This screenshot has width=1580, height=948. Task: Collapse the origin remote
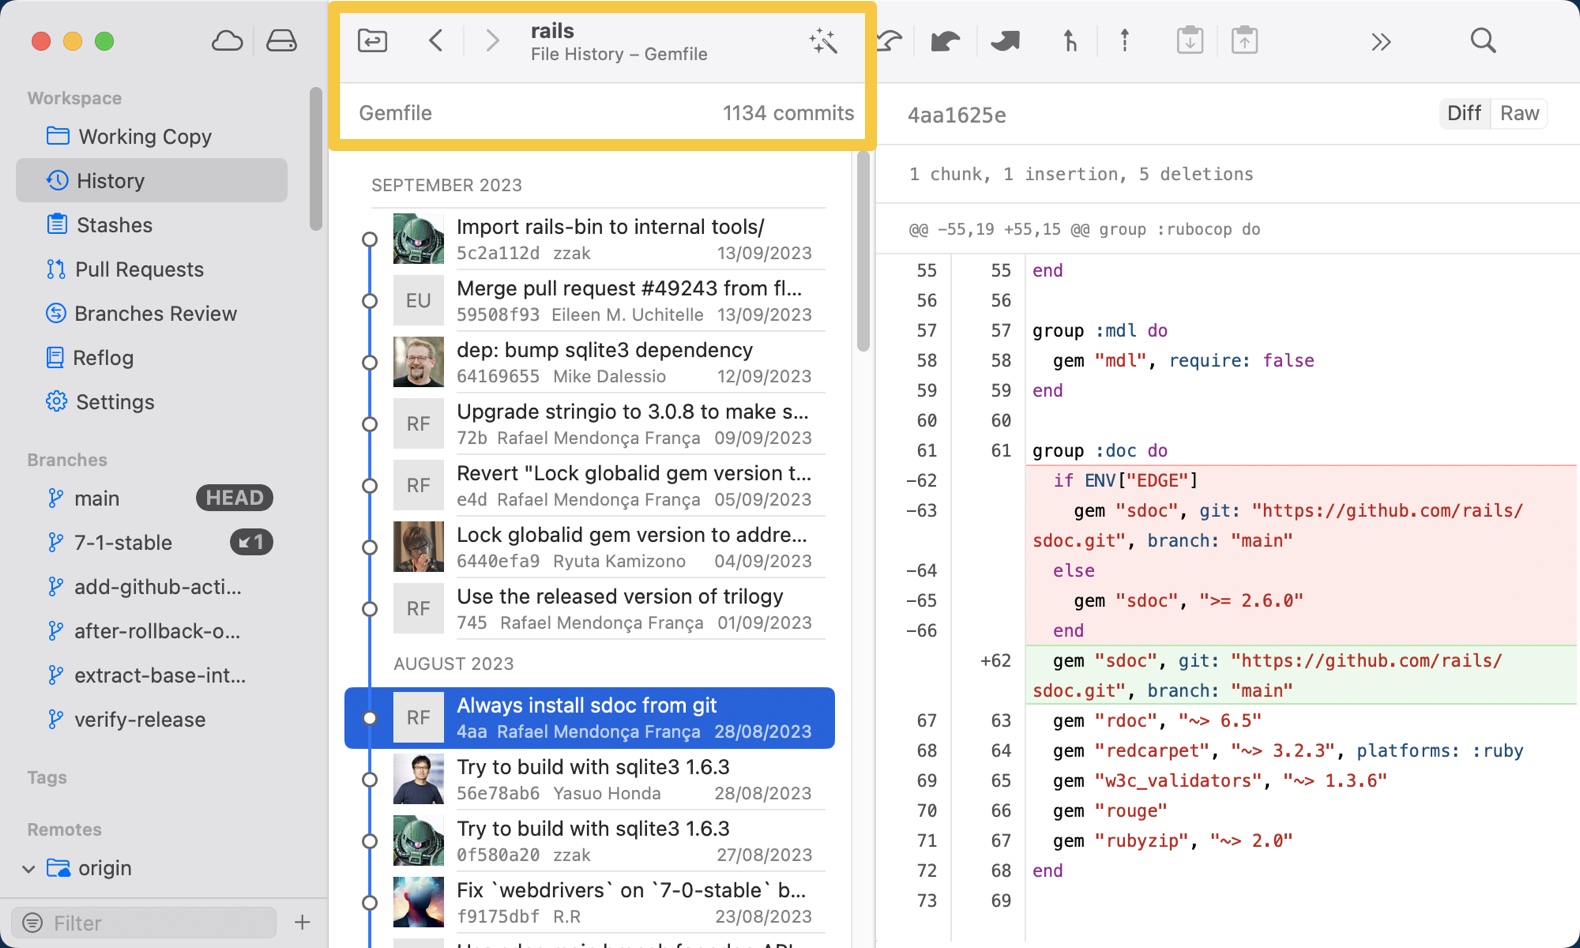tap(29, 868)
